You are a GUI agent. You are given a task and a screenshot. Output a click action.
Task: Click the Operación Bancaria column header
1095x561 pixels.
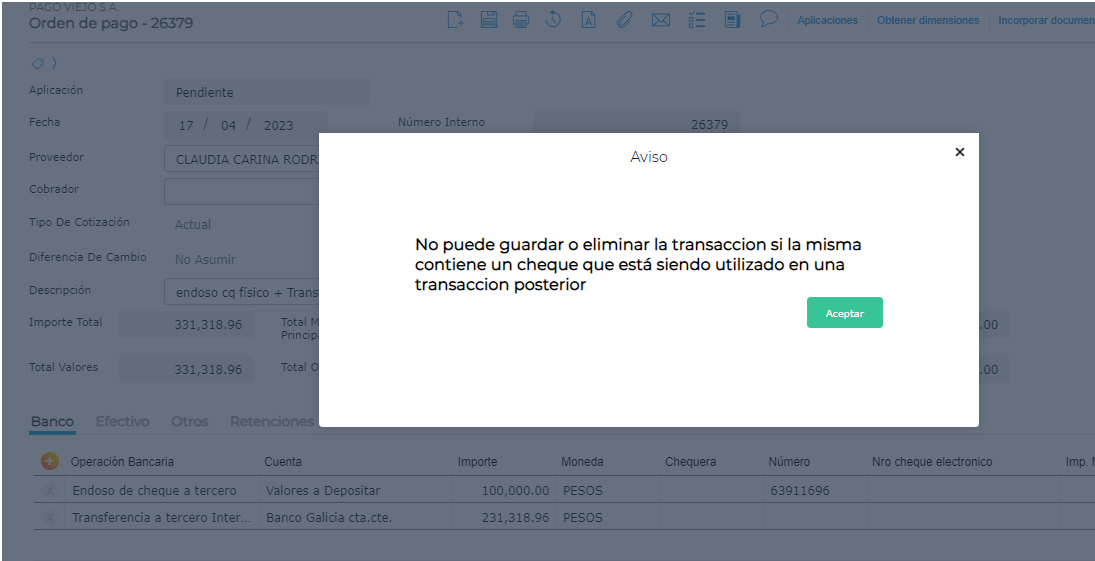coord(122,462)
